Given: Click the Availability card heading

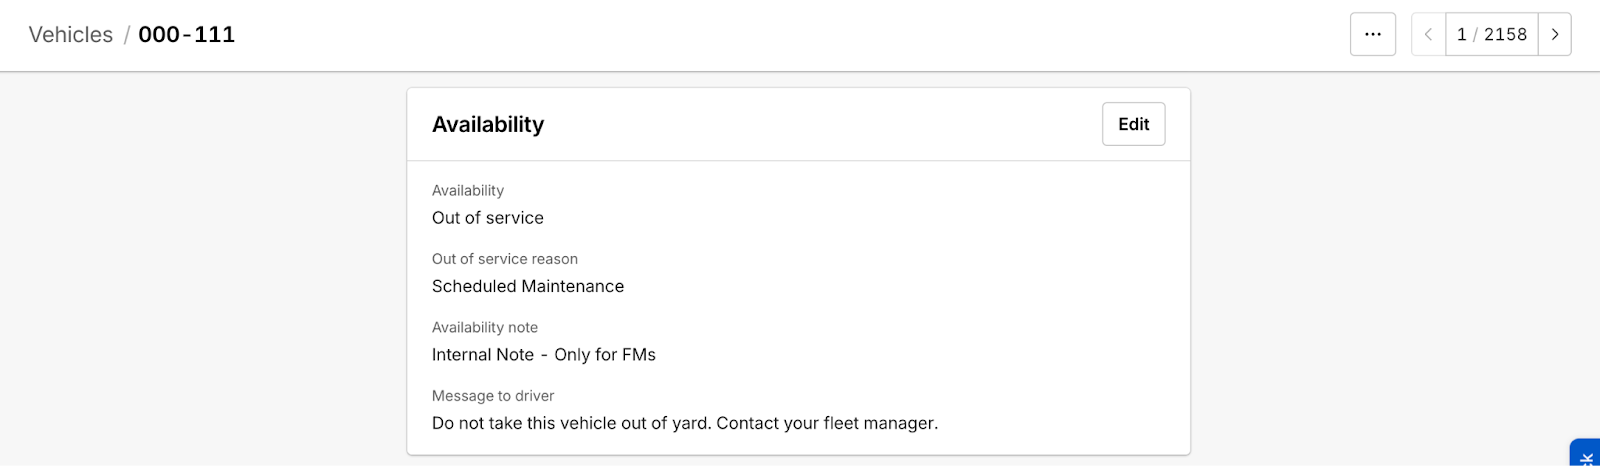Looking at the screenshot, I should (x=488, y=124).
